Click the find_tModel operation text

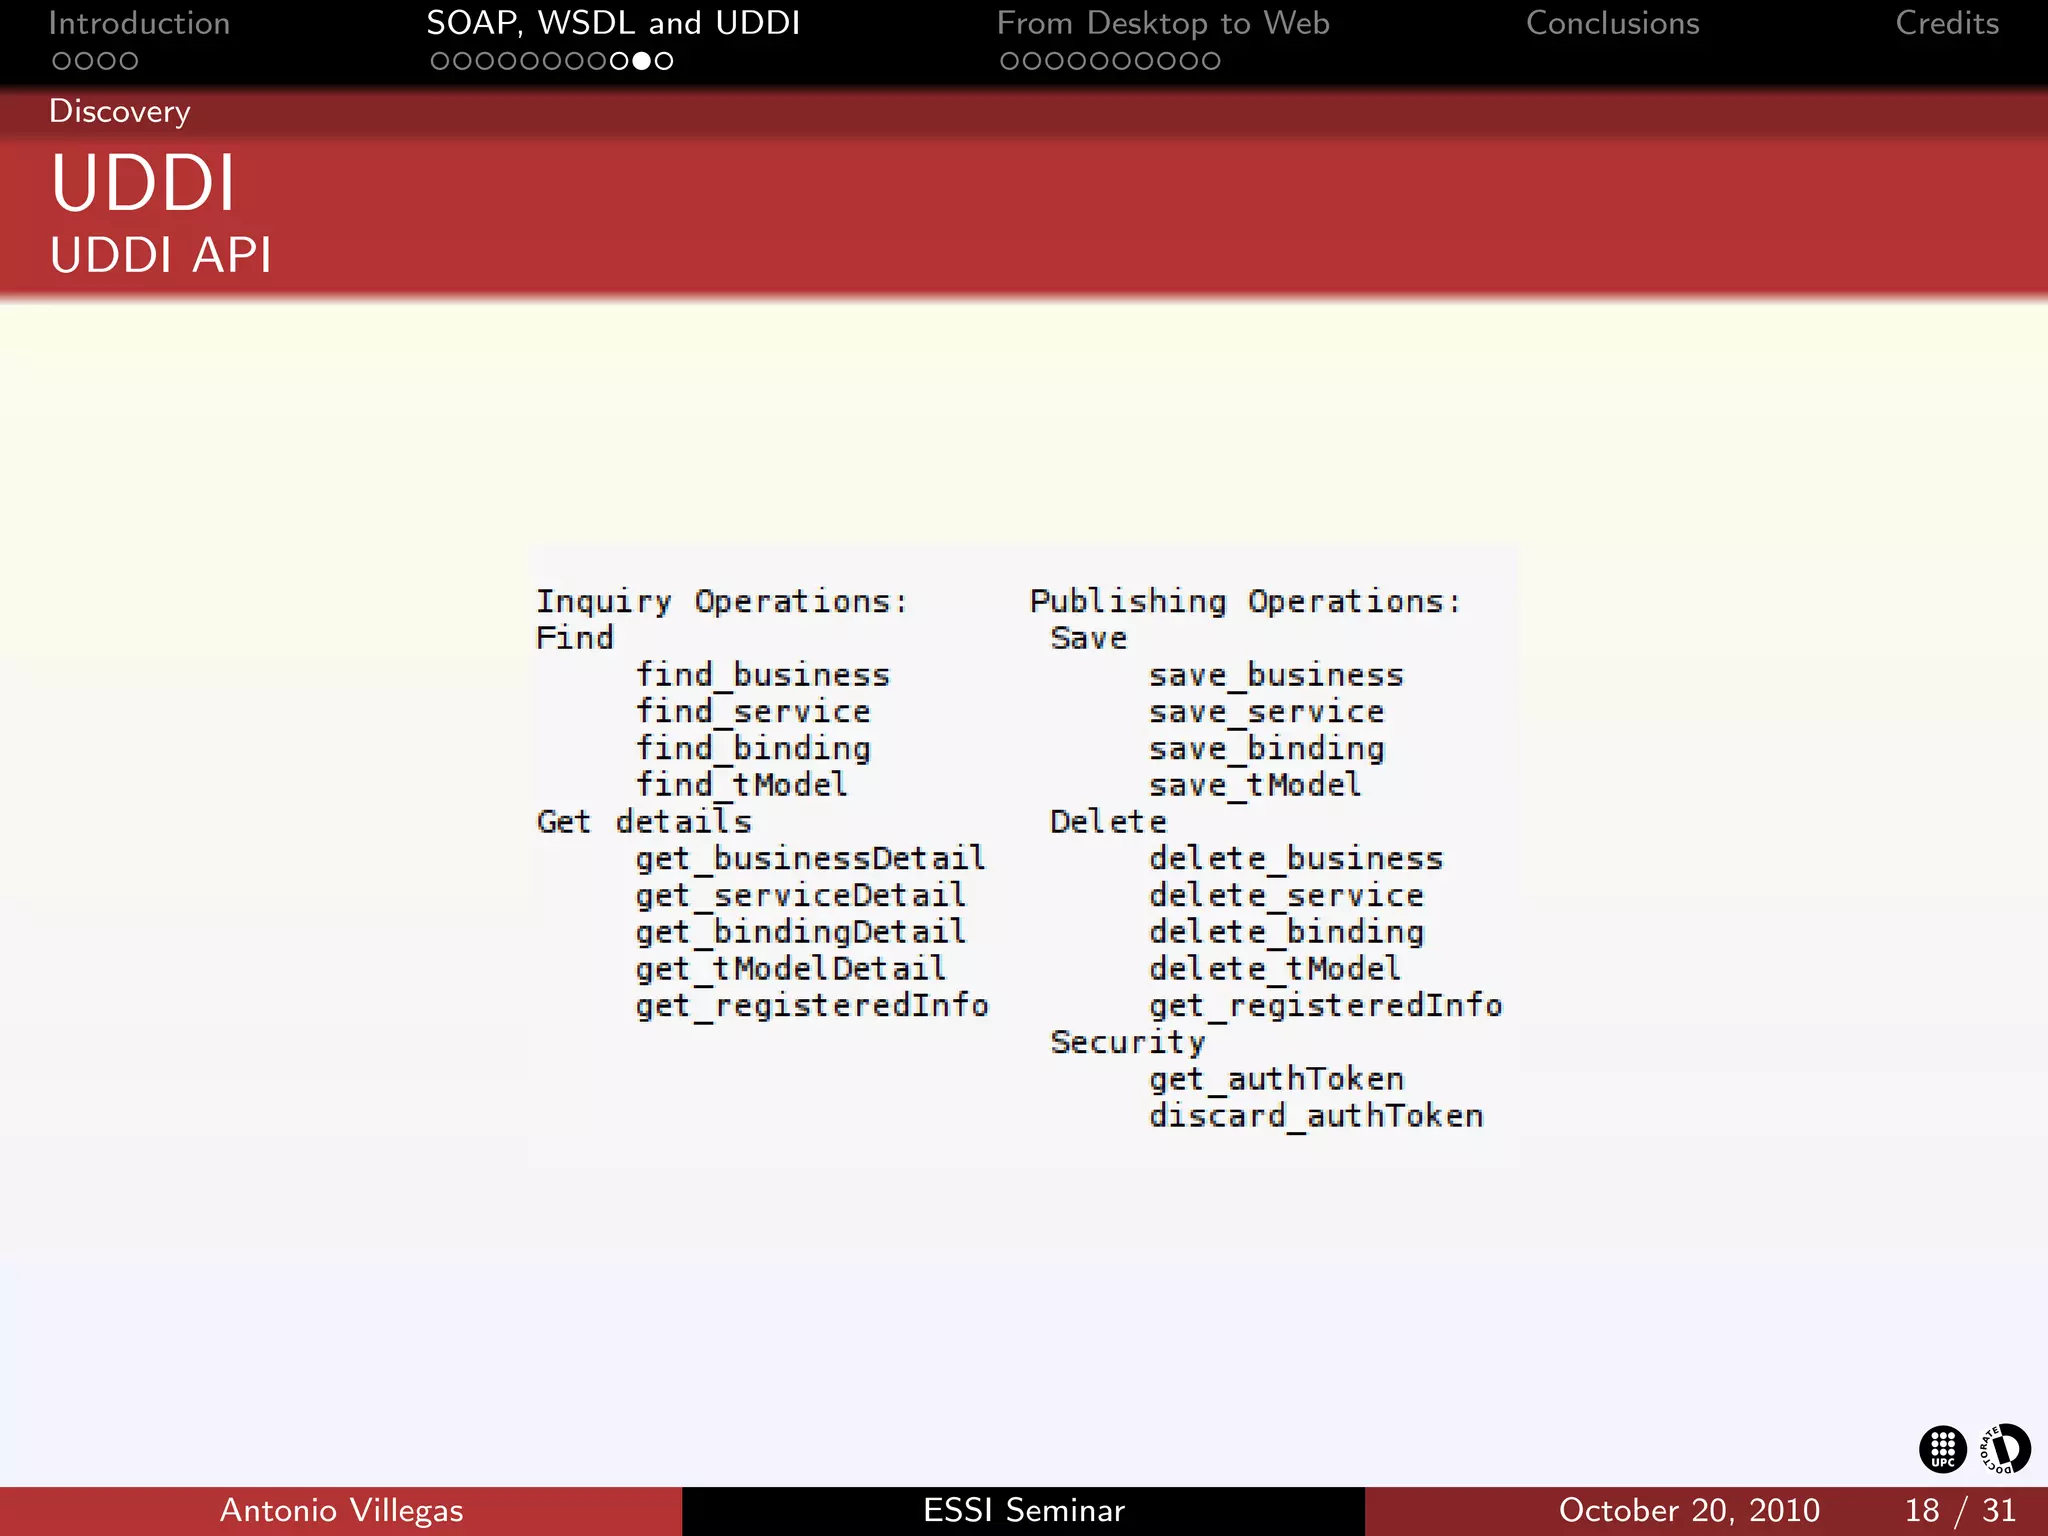(742, 785)
